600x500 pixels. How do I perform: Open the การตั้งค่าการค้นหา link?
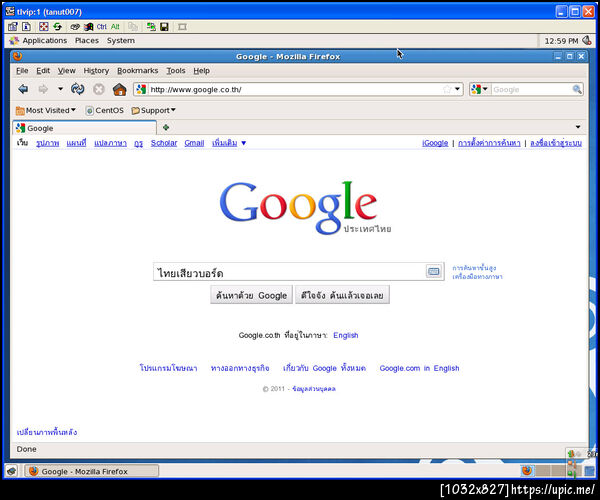click(489, 143)
